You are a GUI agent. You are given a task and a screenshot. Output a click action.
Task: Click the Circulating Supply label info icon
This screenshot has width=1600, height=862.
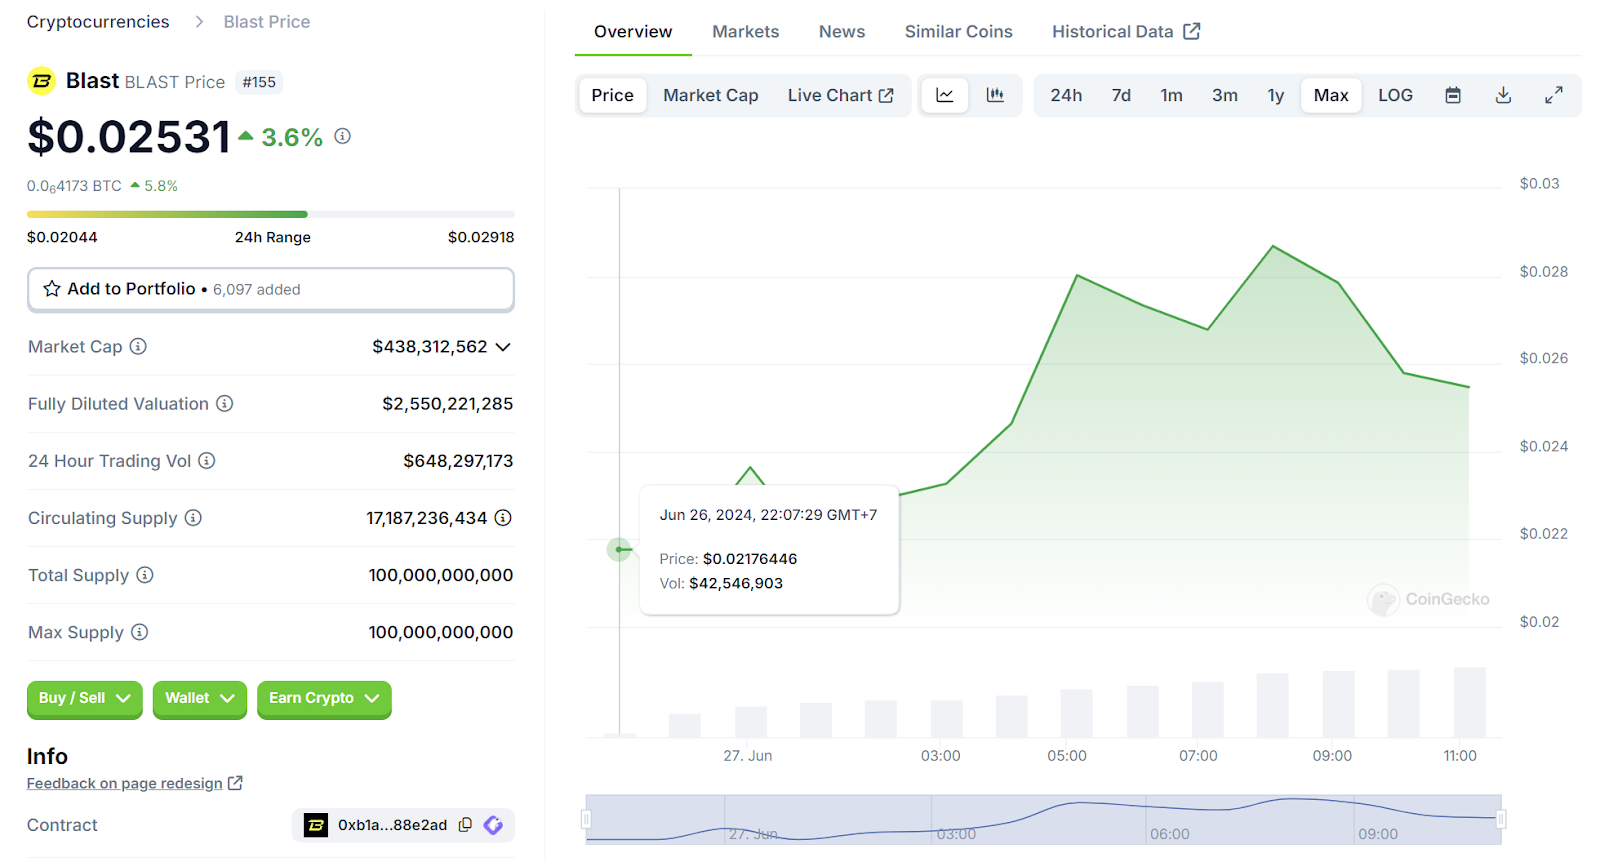tap(193, 517)
